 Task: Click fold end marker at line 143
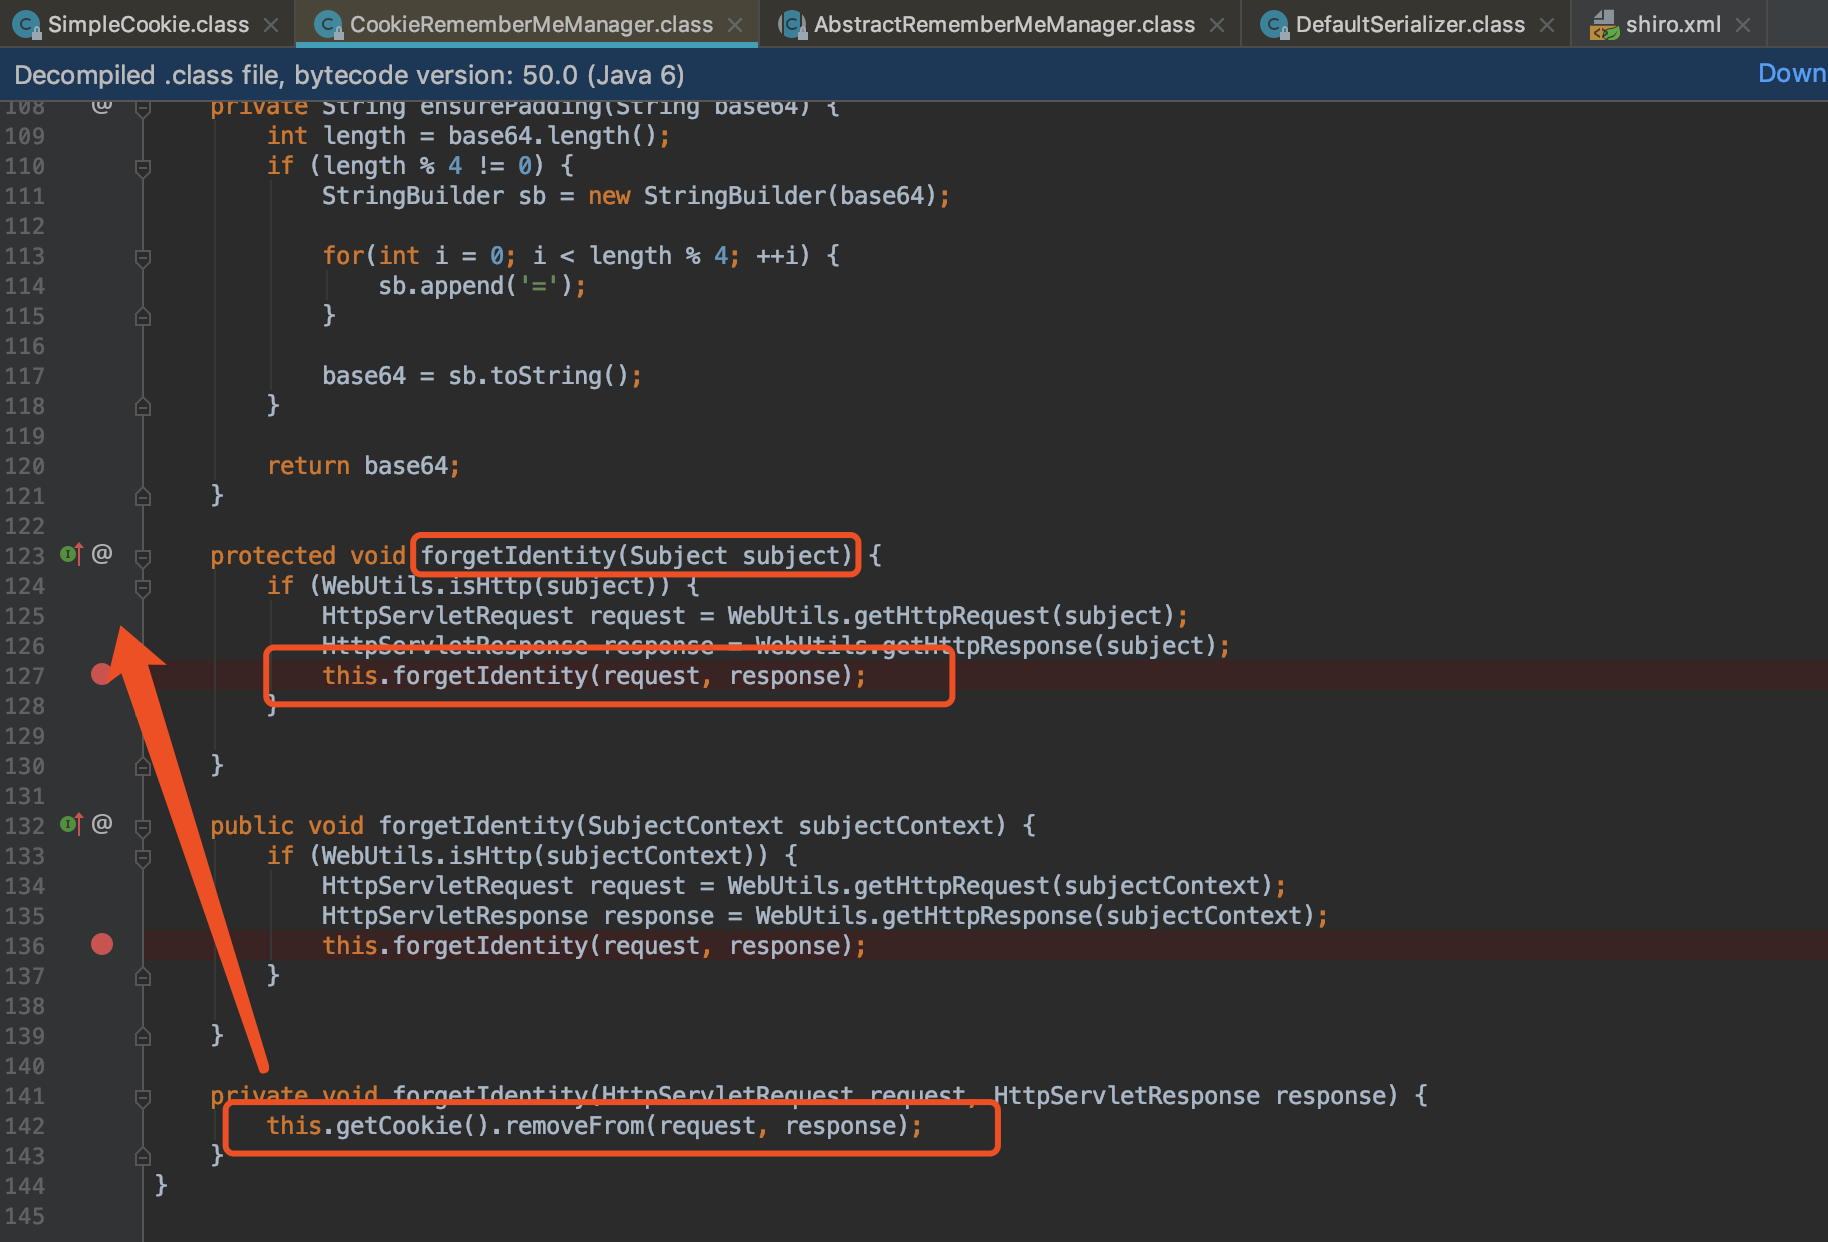pos(143,1157)
